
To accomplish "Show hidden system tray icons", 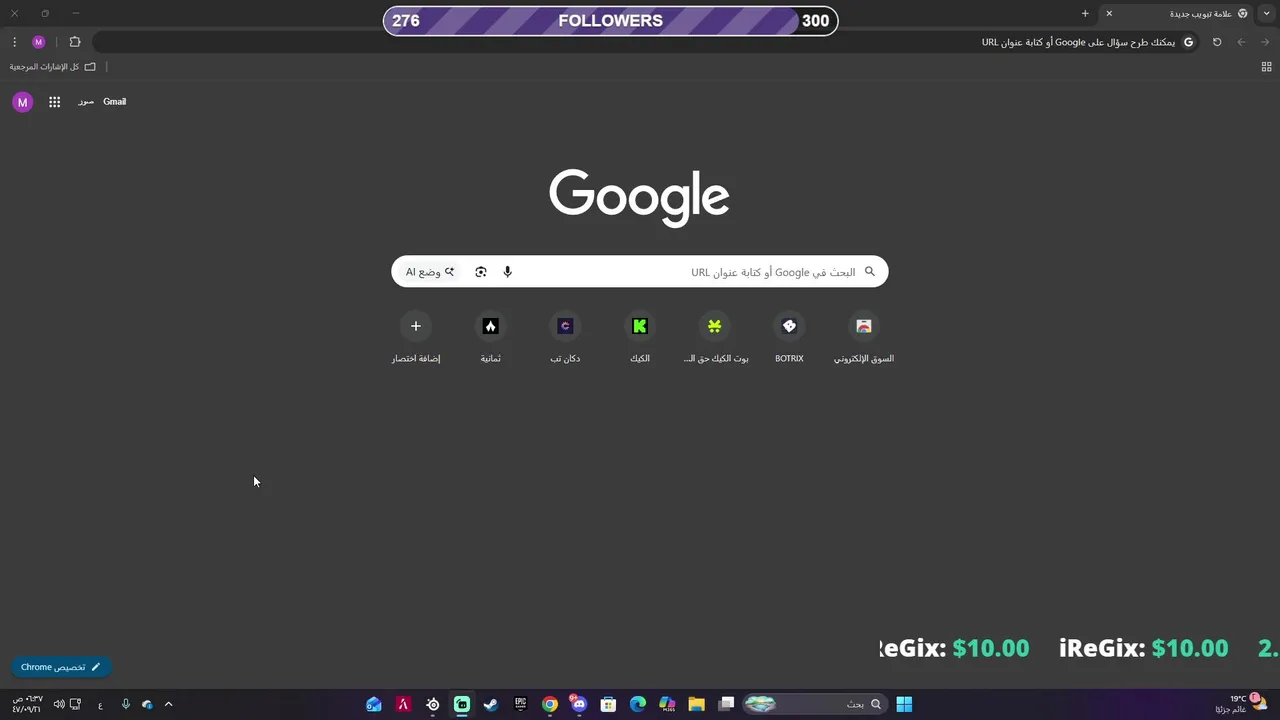I will [x=168, y=704].
